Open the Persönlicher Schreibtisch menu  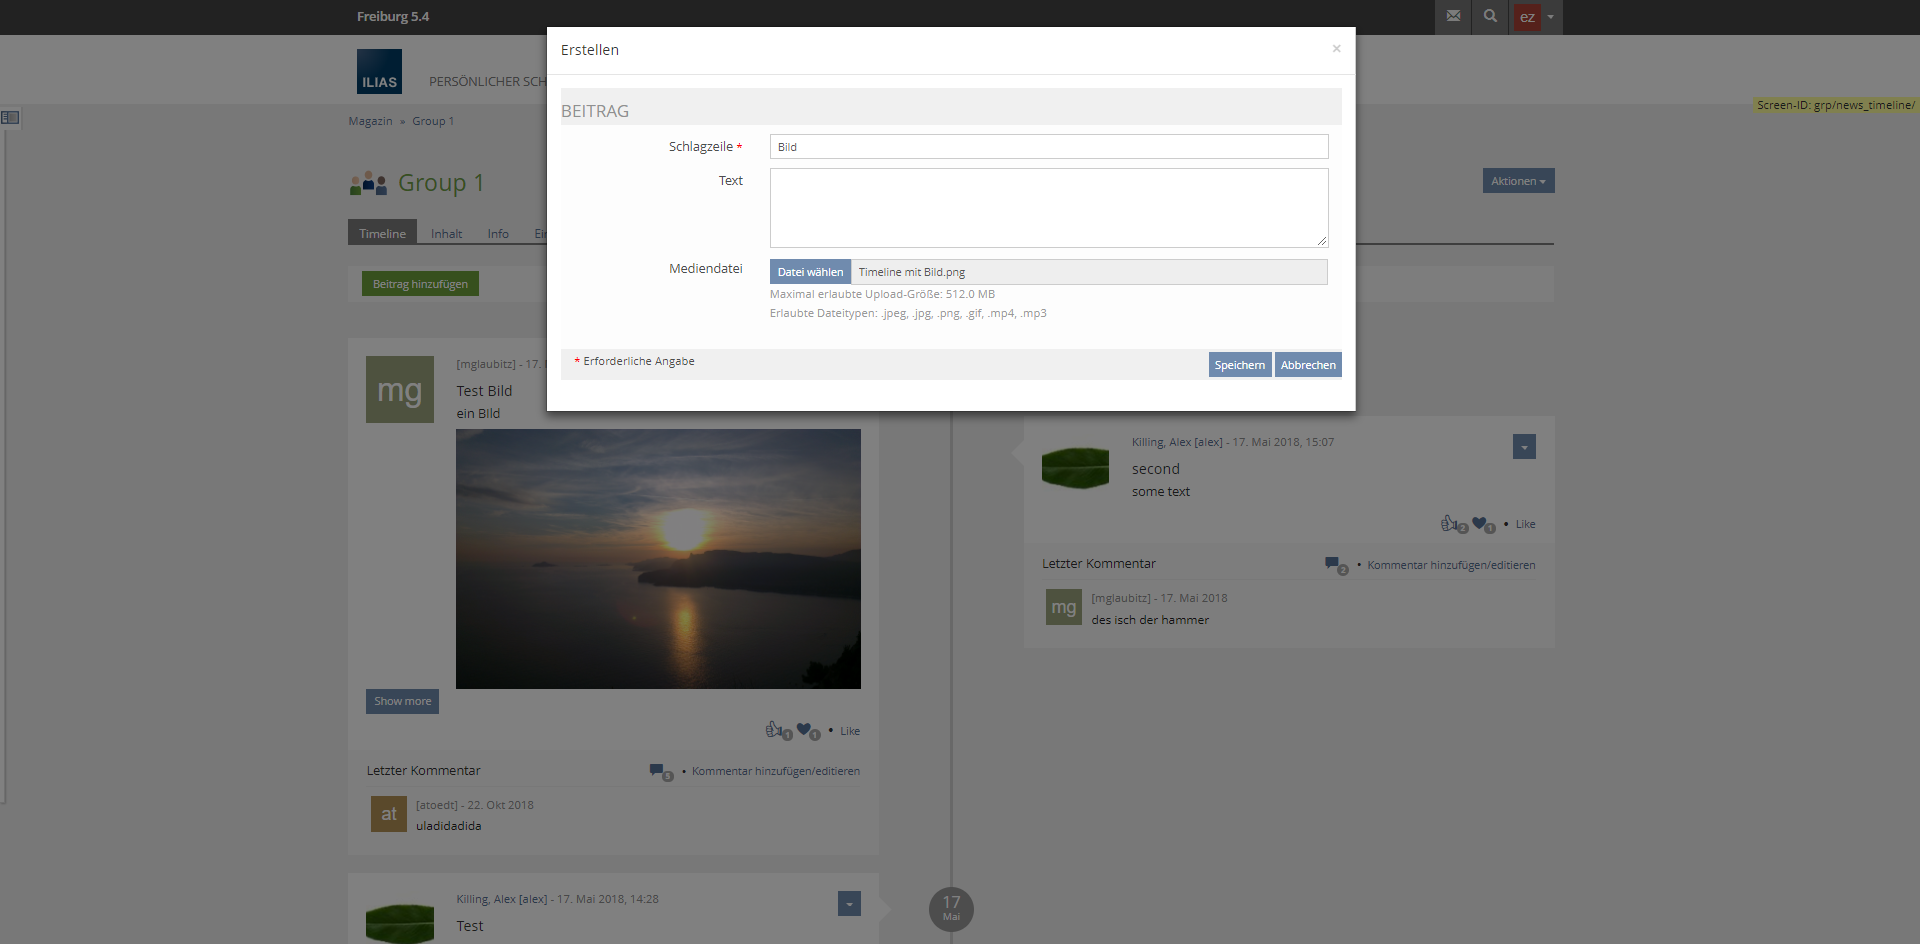pyautogui.click(x=488, y=81)
